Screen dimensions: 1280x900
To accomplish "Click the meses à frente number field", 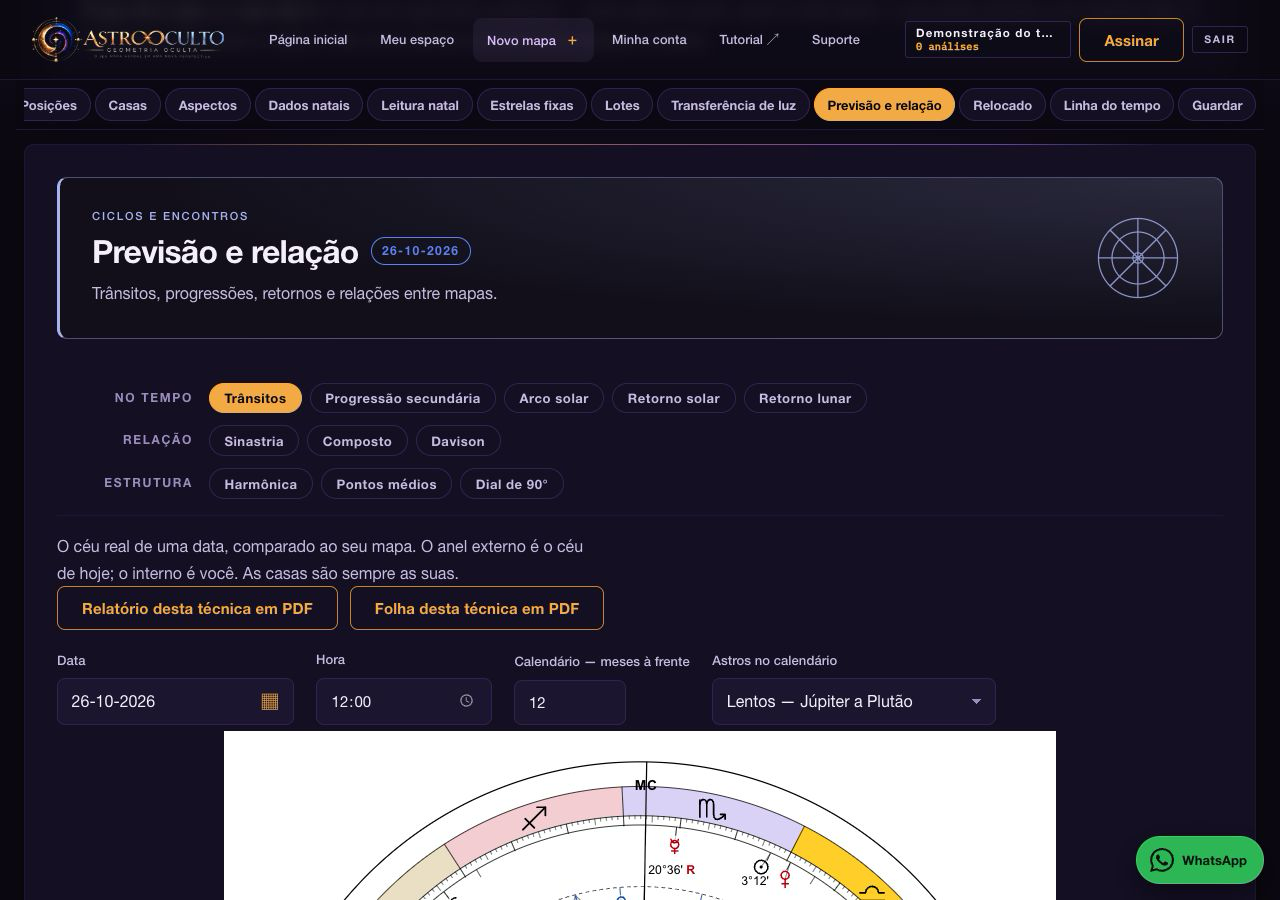I will pyautogui.click(x=570, y=702).
